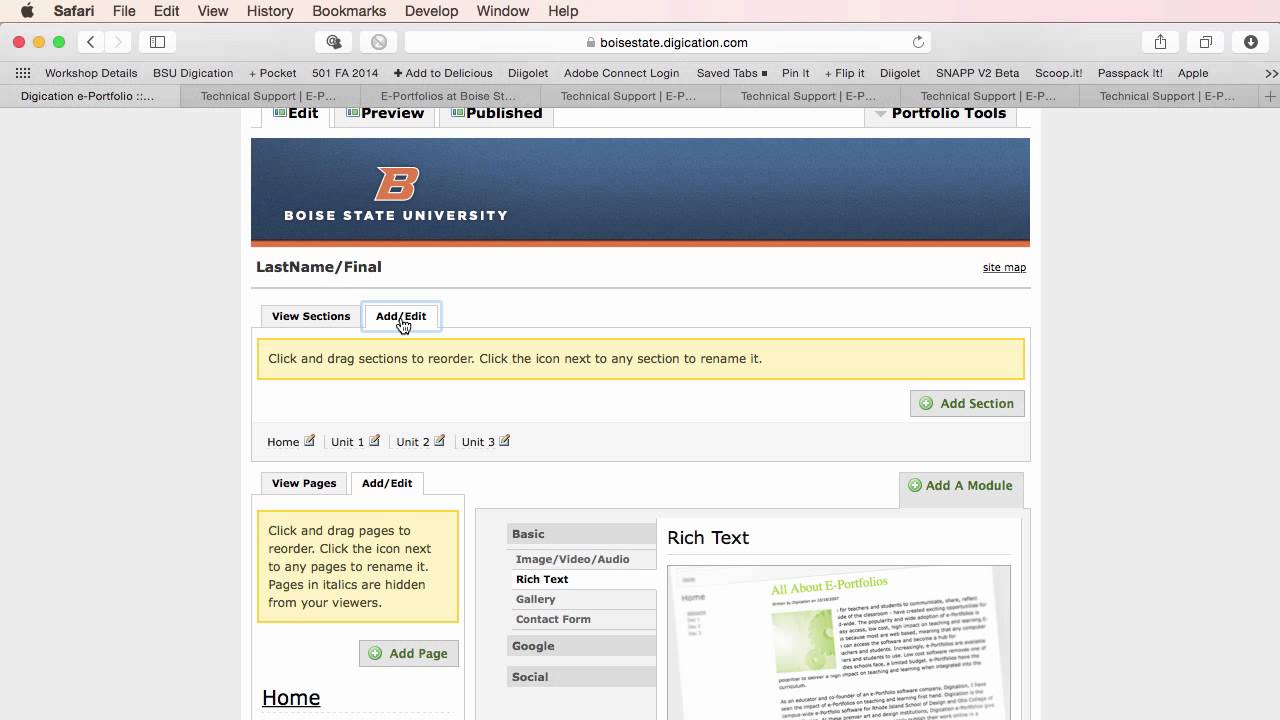
Task: Click the + Add to Delicious bookmarklet
Action: click(x=443, y=73)
